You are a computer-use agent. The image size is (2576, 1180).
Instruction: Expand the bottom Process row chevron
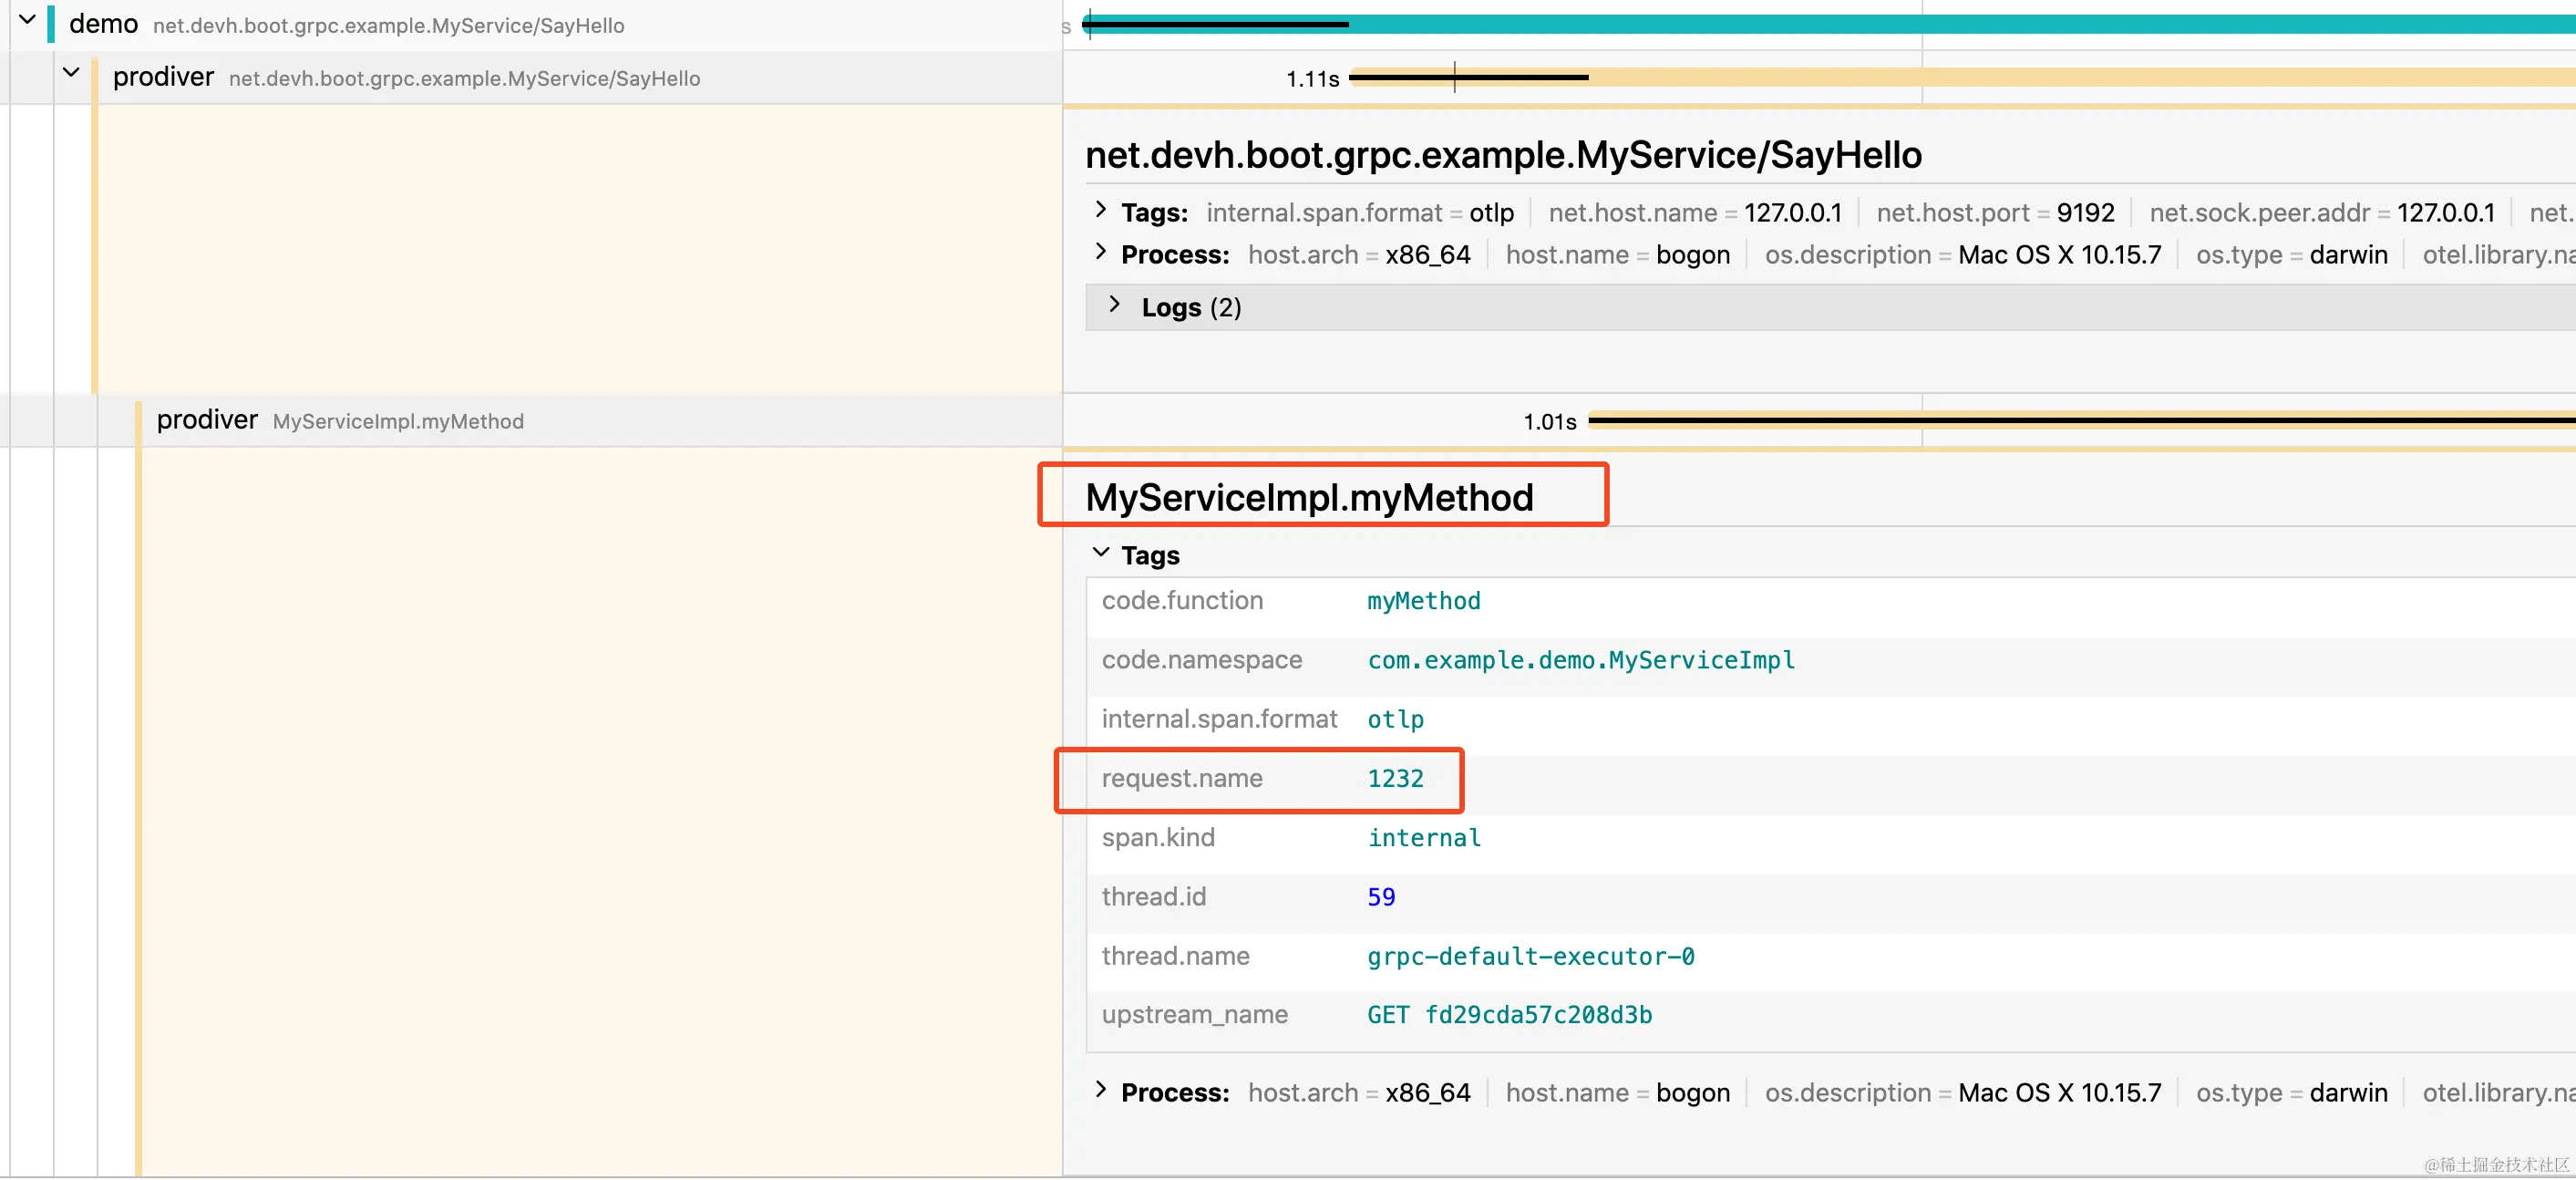point(1100,1091)
